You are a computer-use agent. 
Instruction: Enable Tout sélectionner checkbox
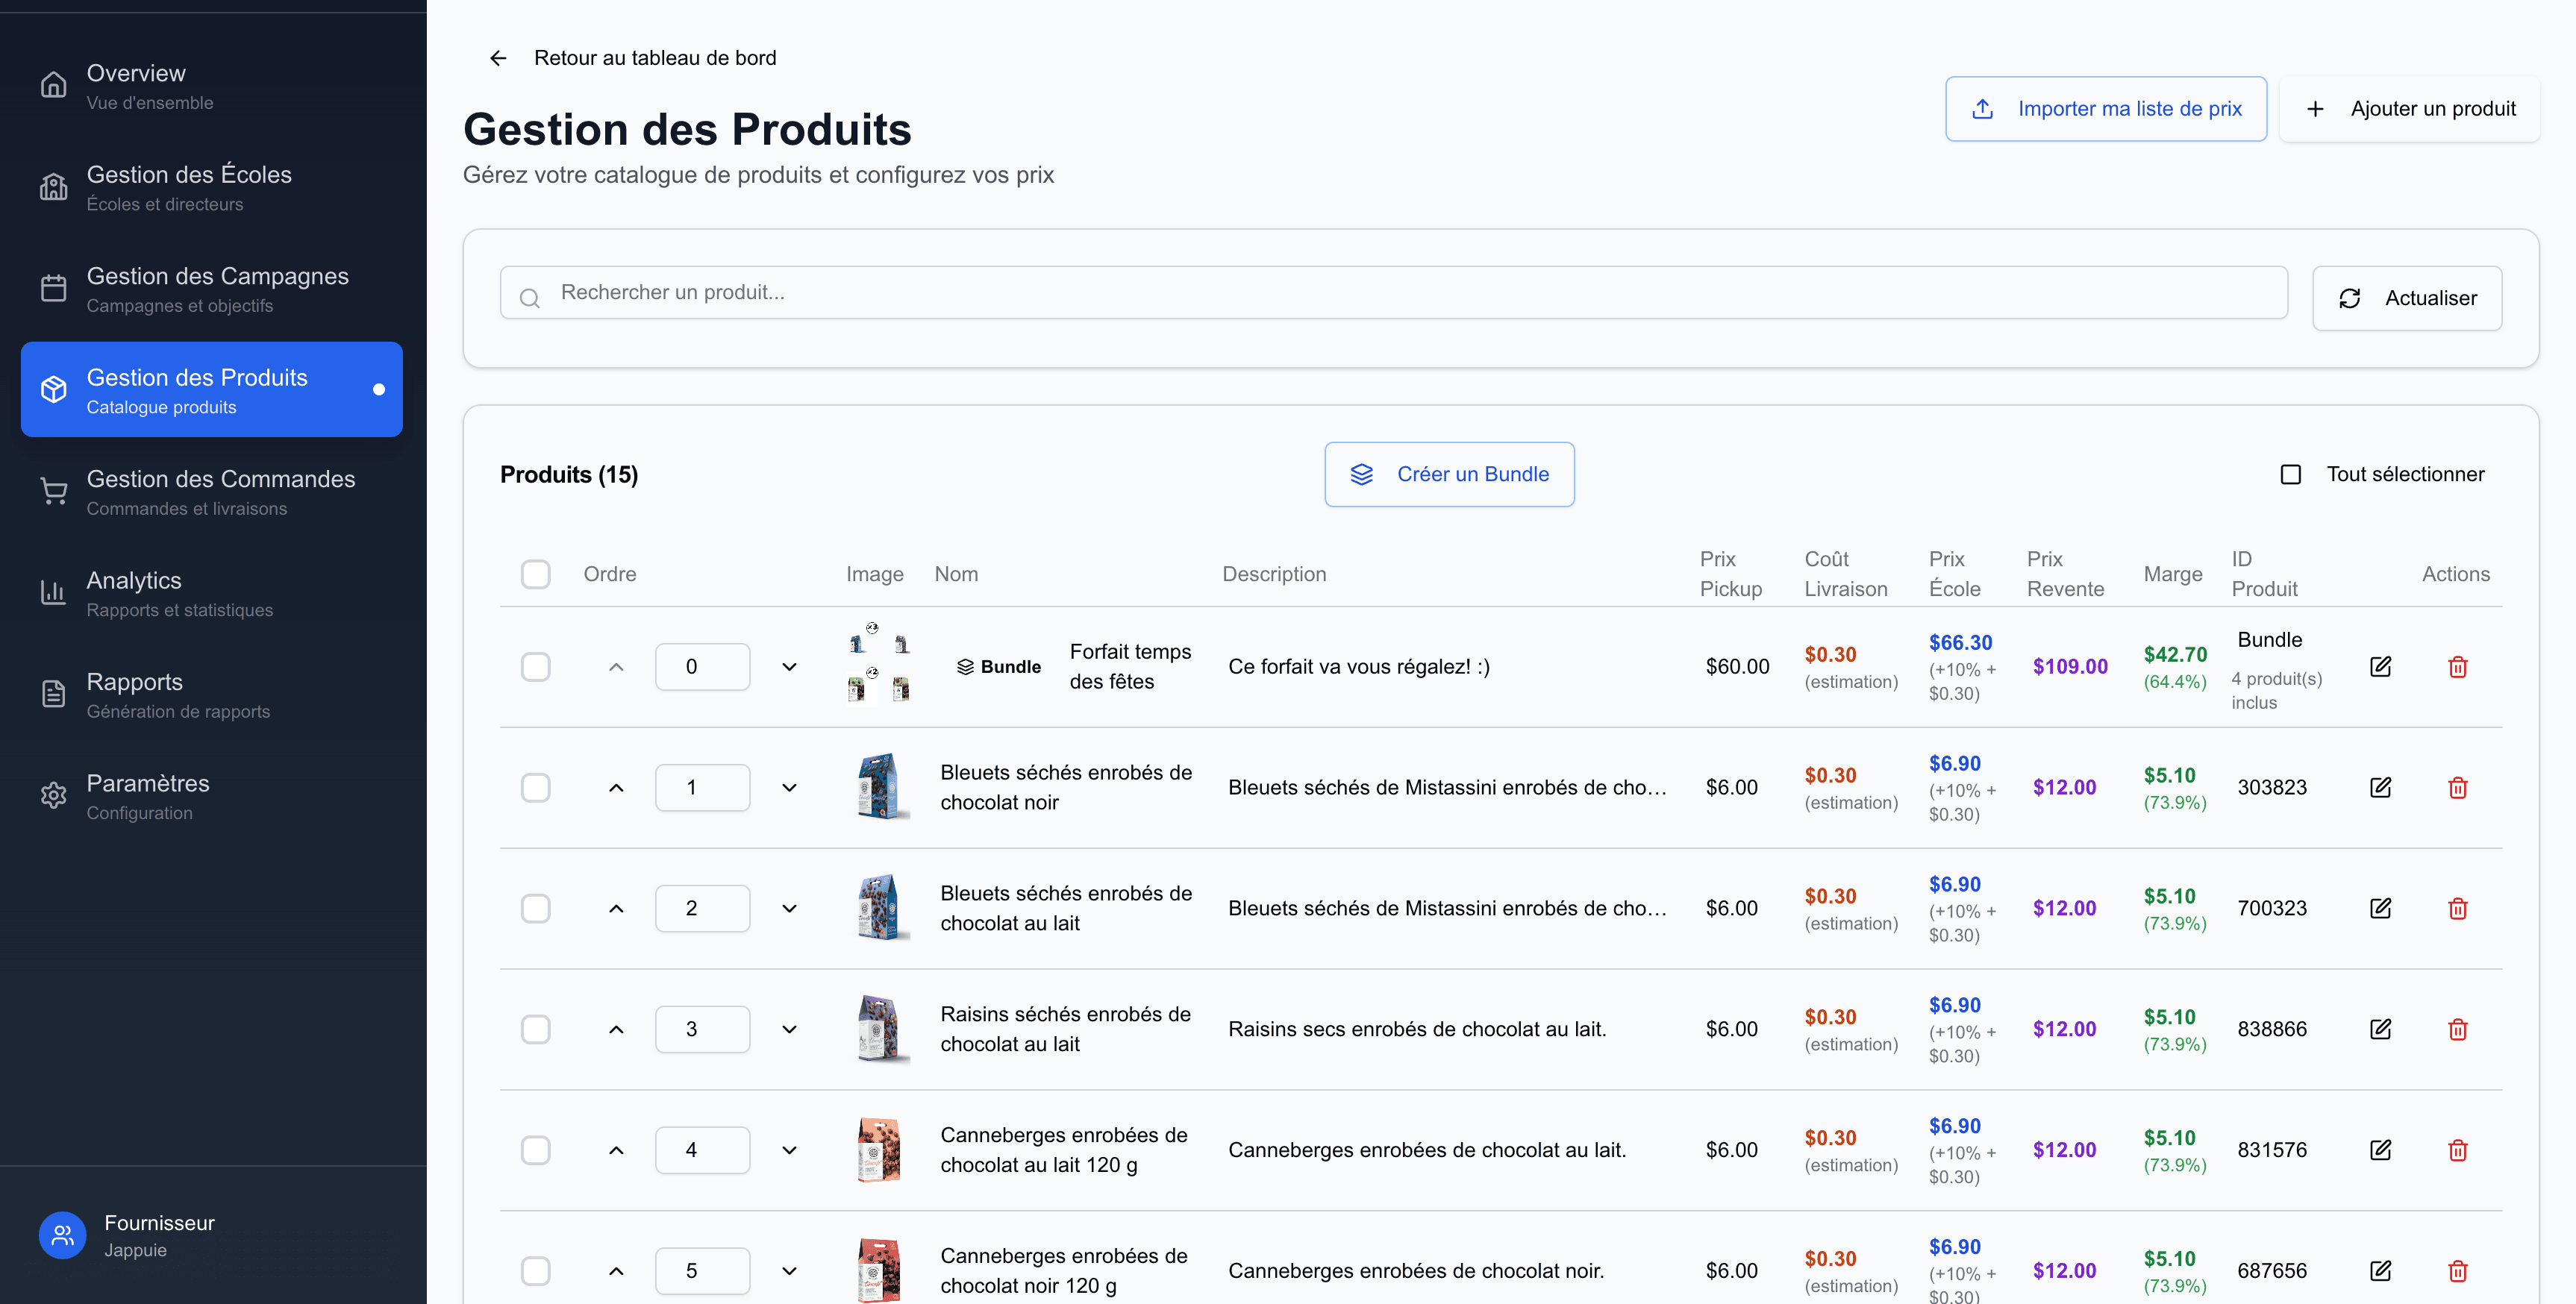(x=2292, y=474)
